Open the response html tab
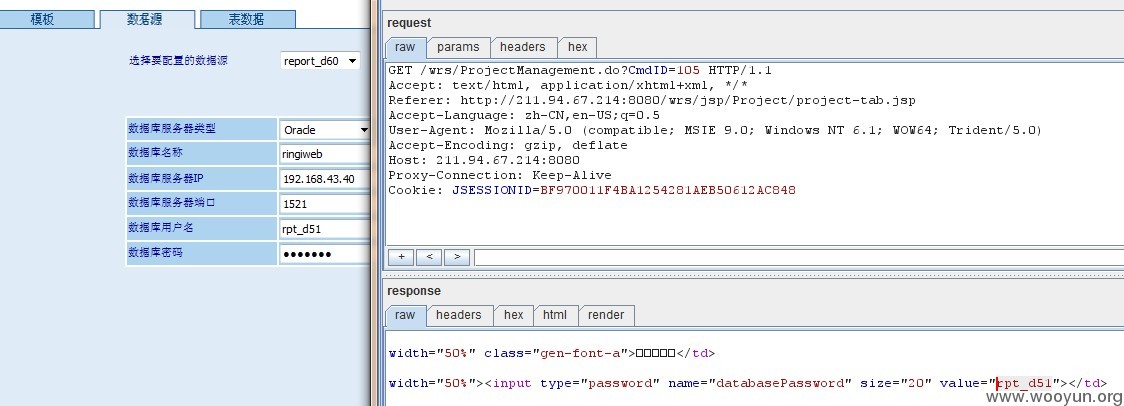1124x406 pixels. [x=555, y=316]
